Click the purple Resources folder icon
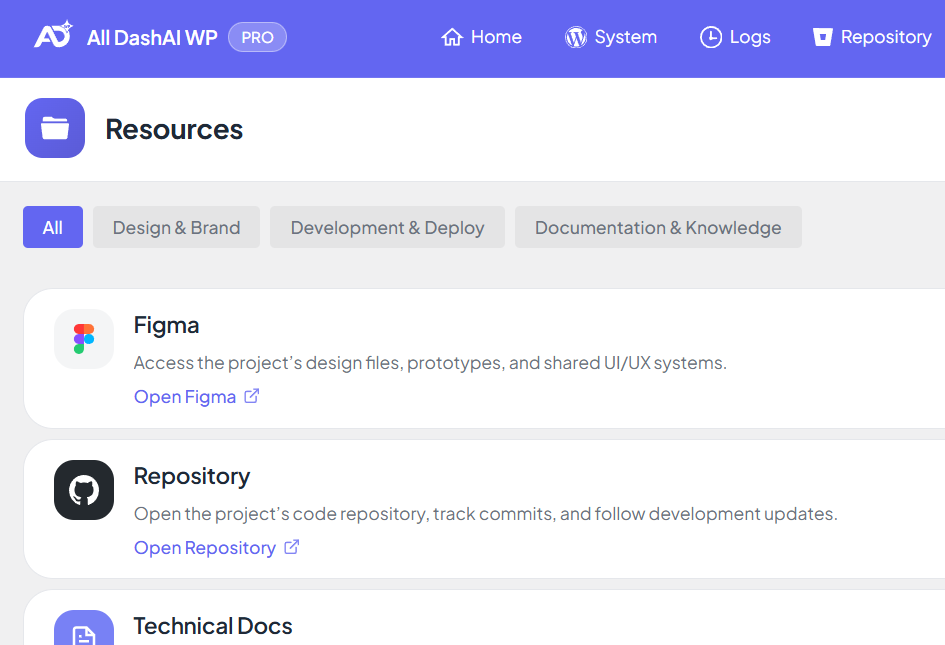 pyautogui.click(x=55, y=128)
